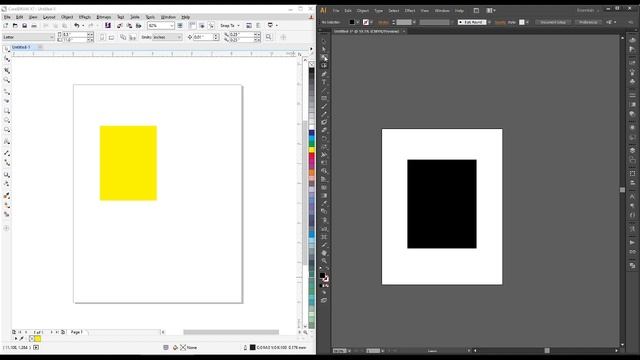Click the Undo arrow in CorelDRAW toolbar

click(x=76, y=26)
